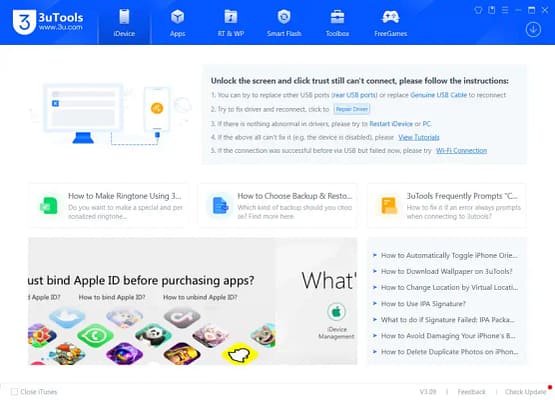Click Check Update in status bar

[525, 392]
